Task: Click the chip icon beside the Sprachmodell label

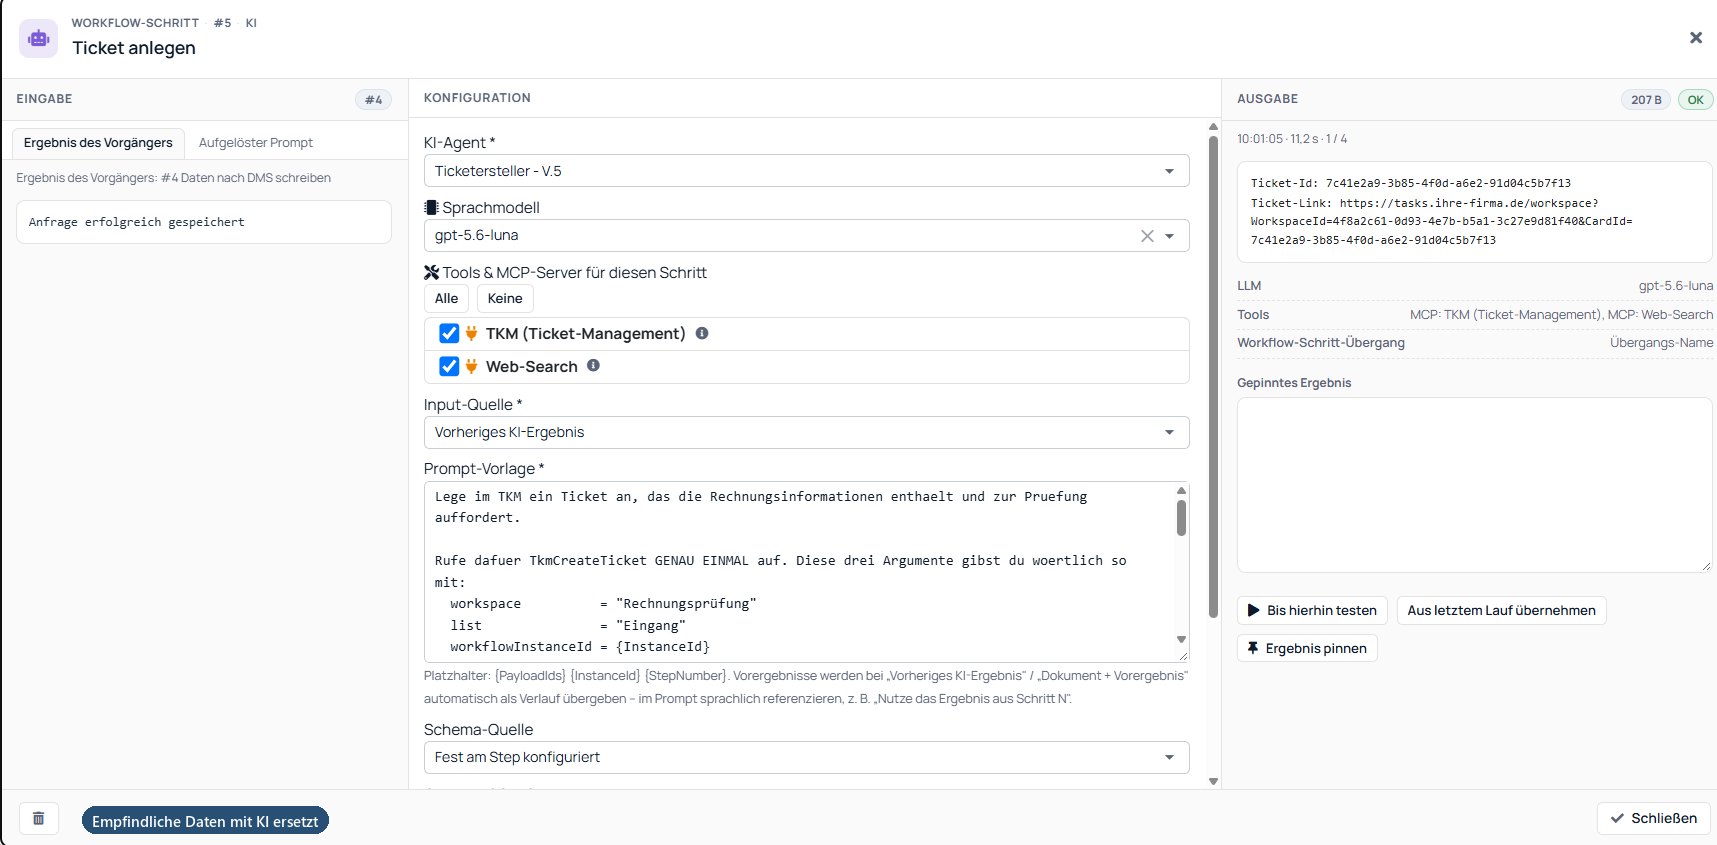Action: (431, 208)
